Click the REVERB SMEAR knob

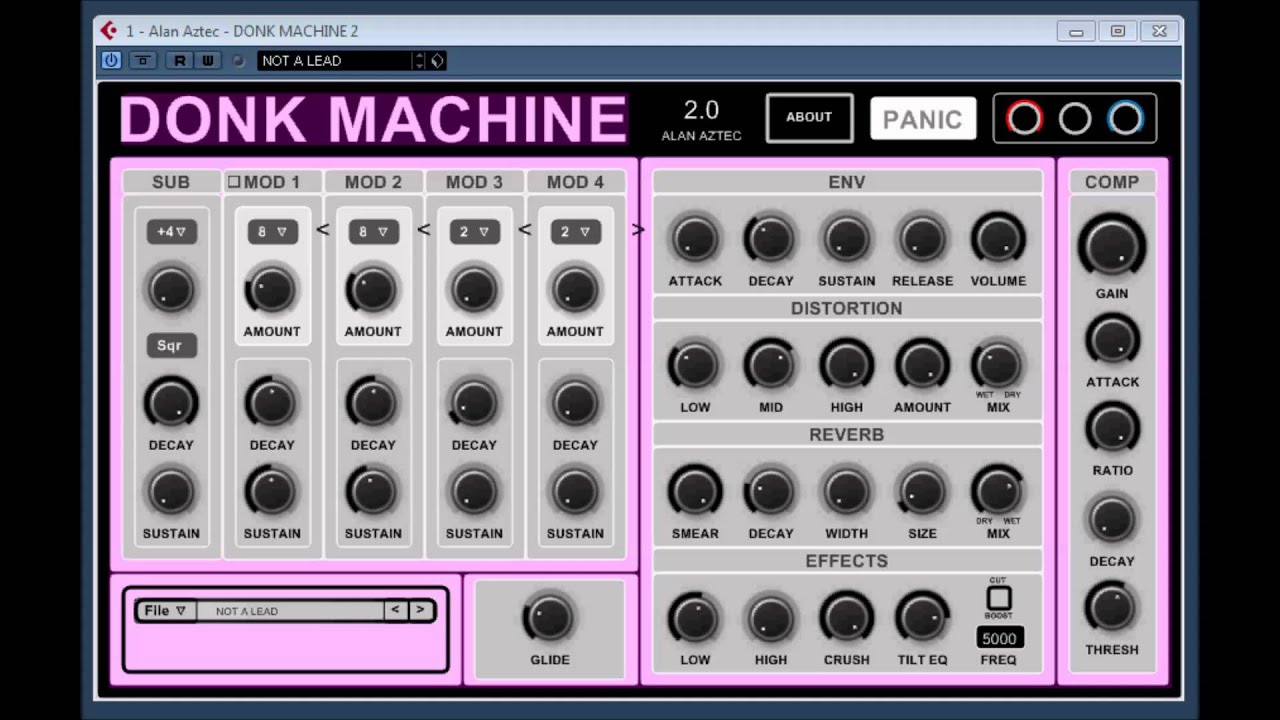point(695,492)
